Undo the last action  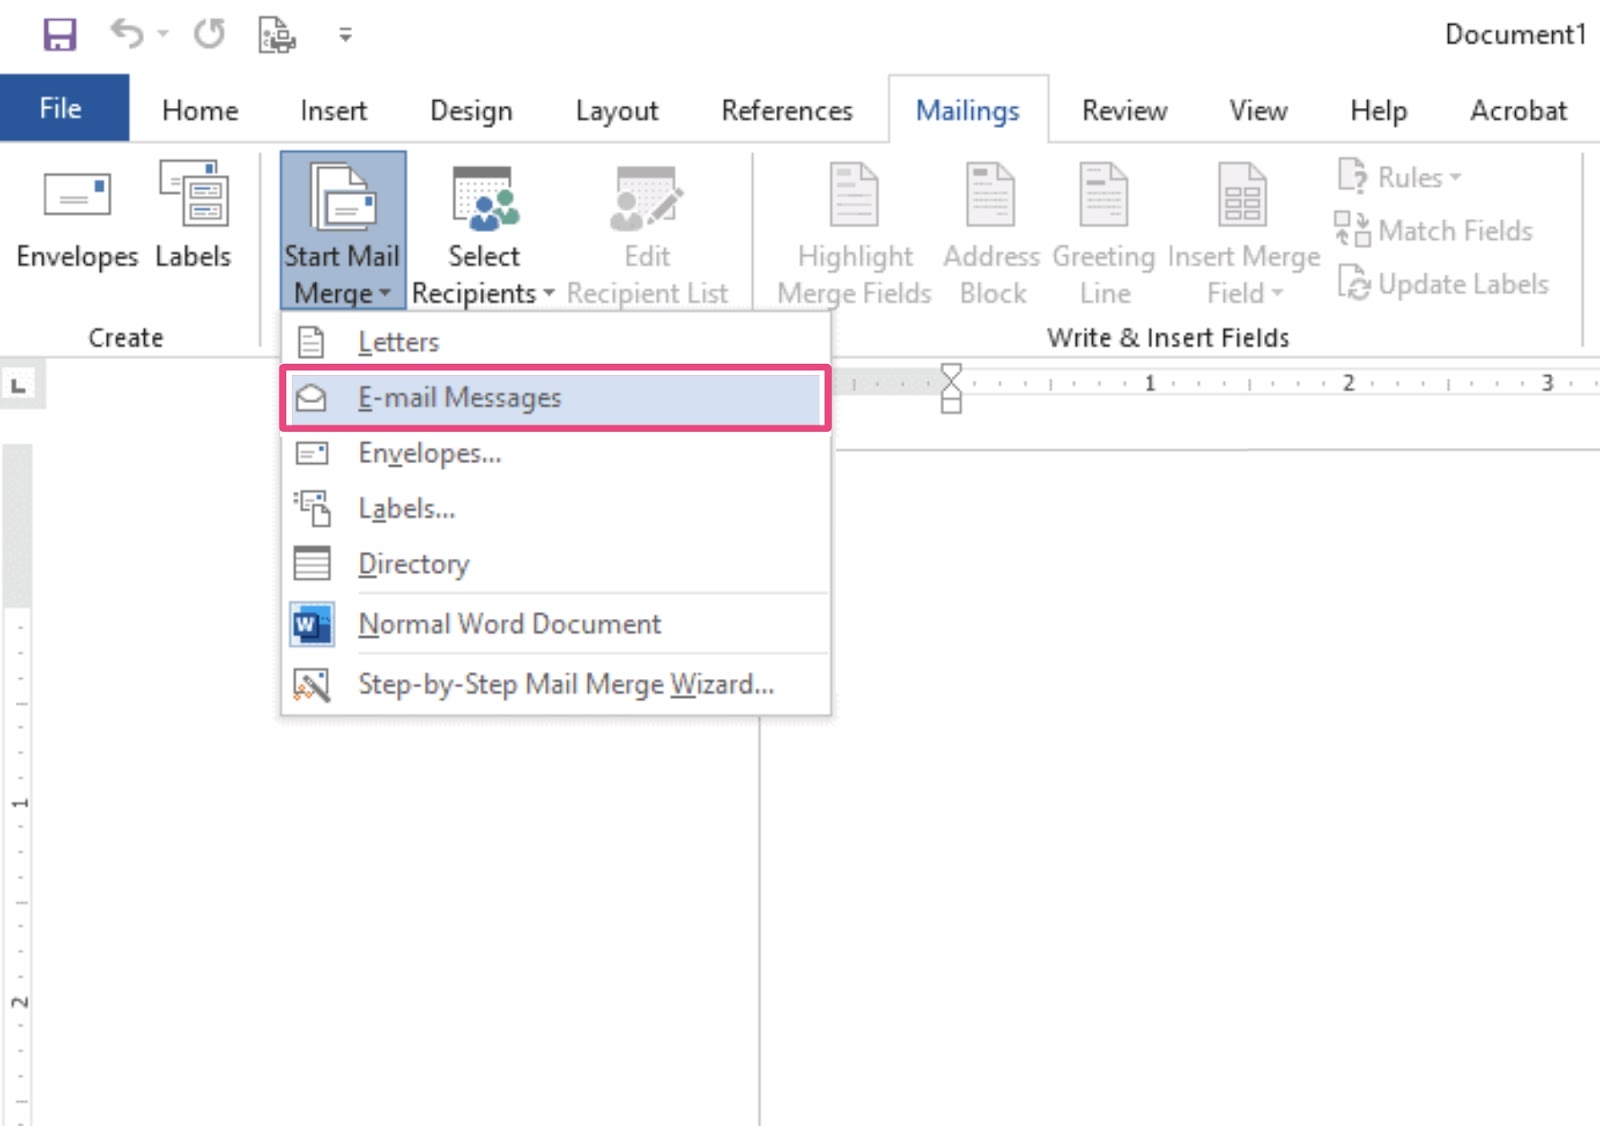point(126,34)
